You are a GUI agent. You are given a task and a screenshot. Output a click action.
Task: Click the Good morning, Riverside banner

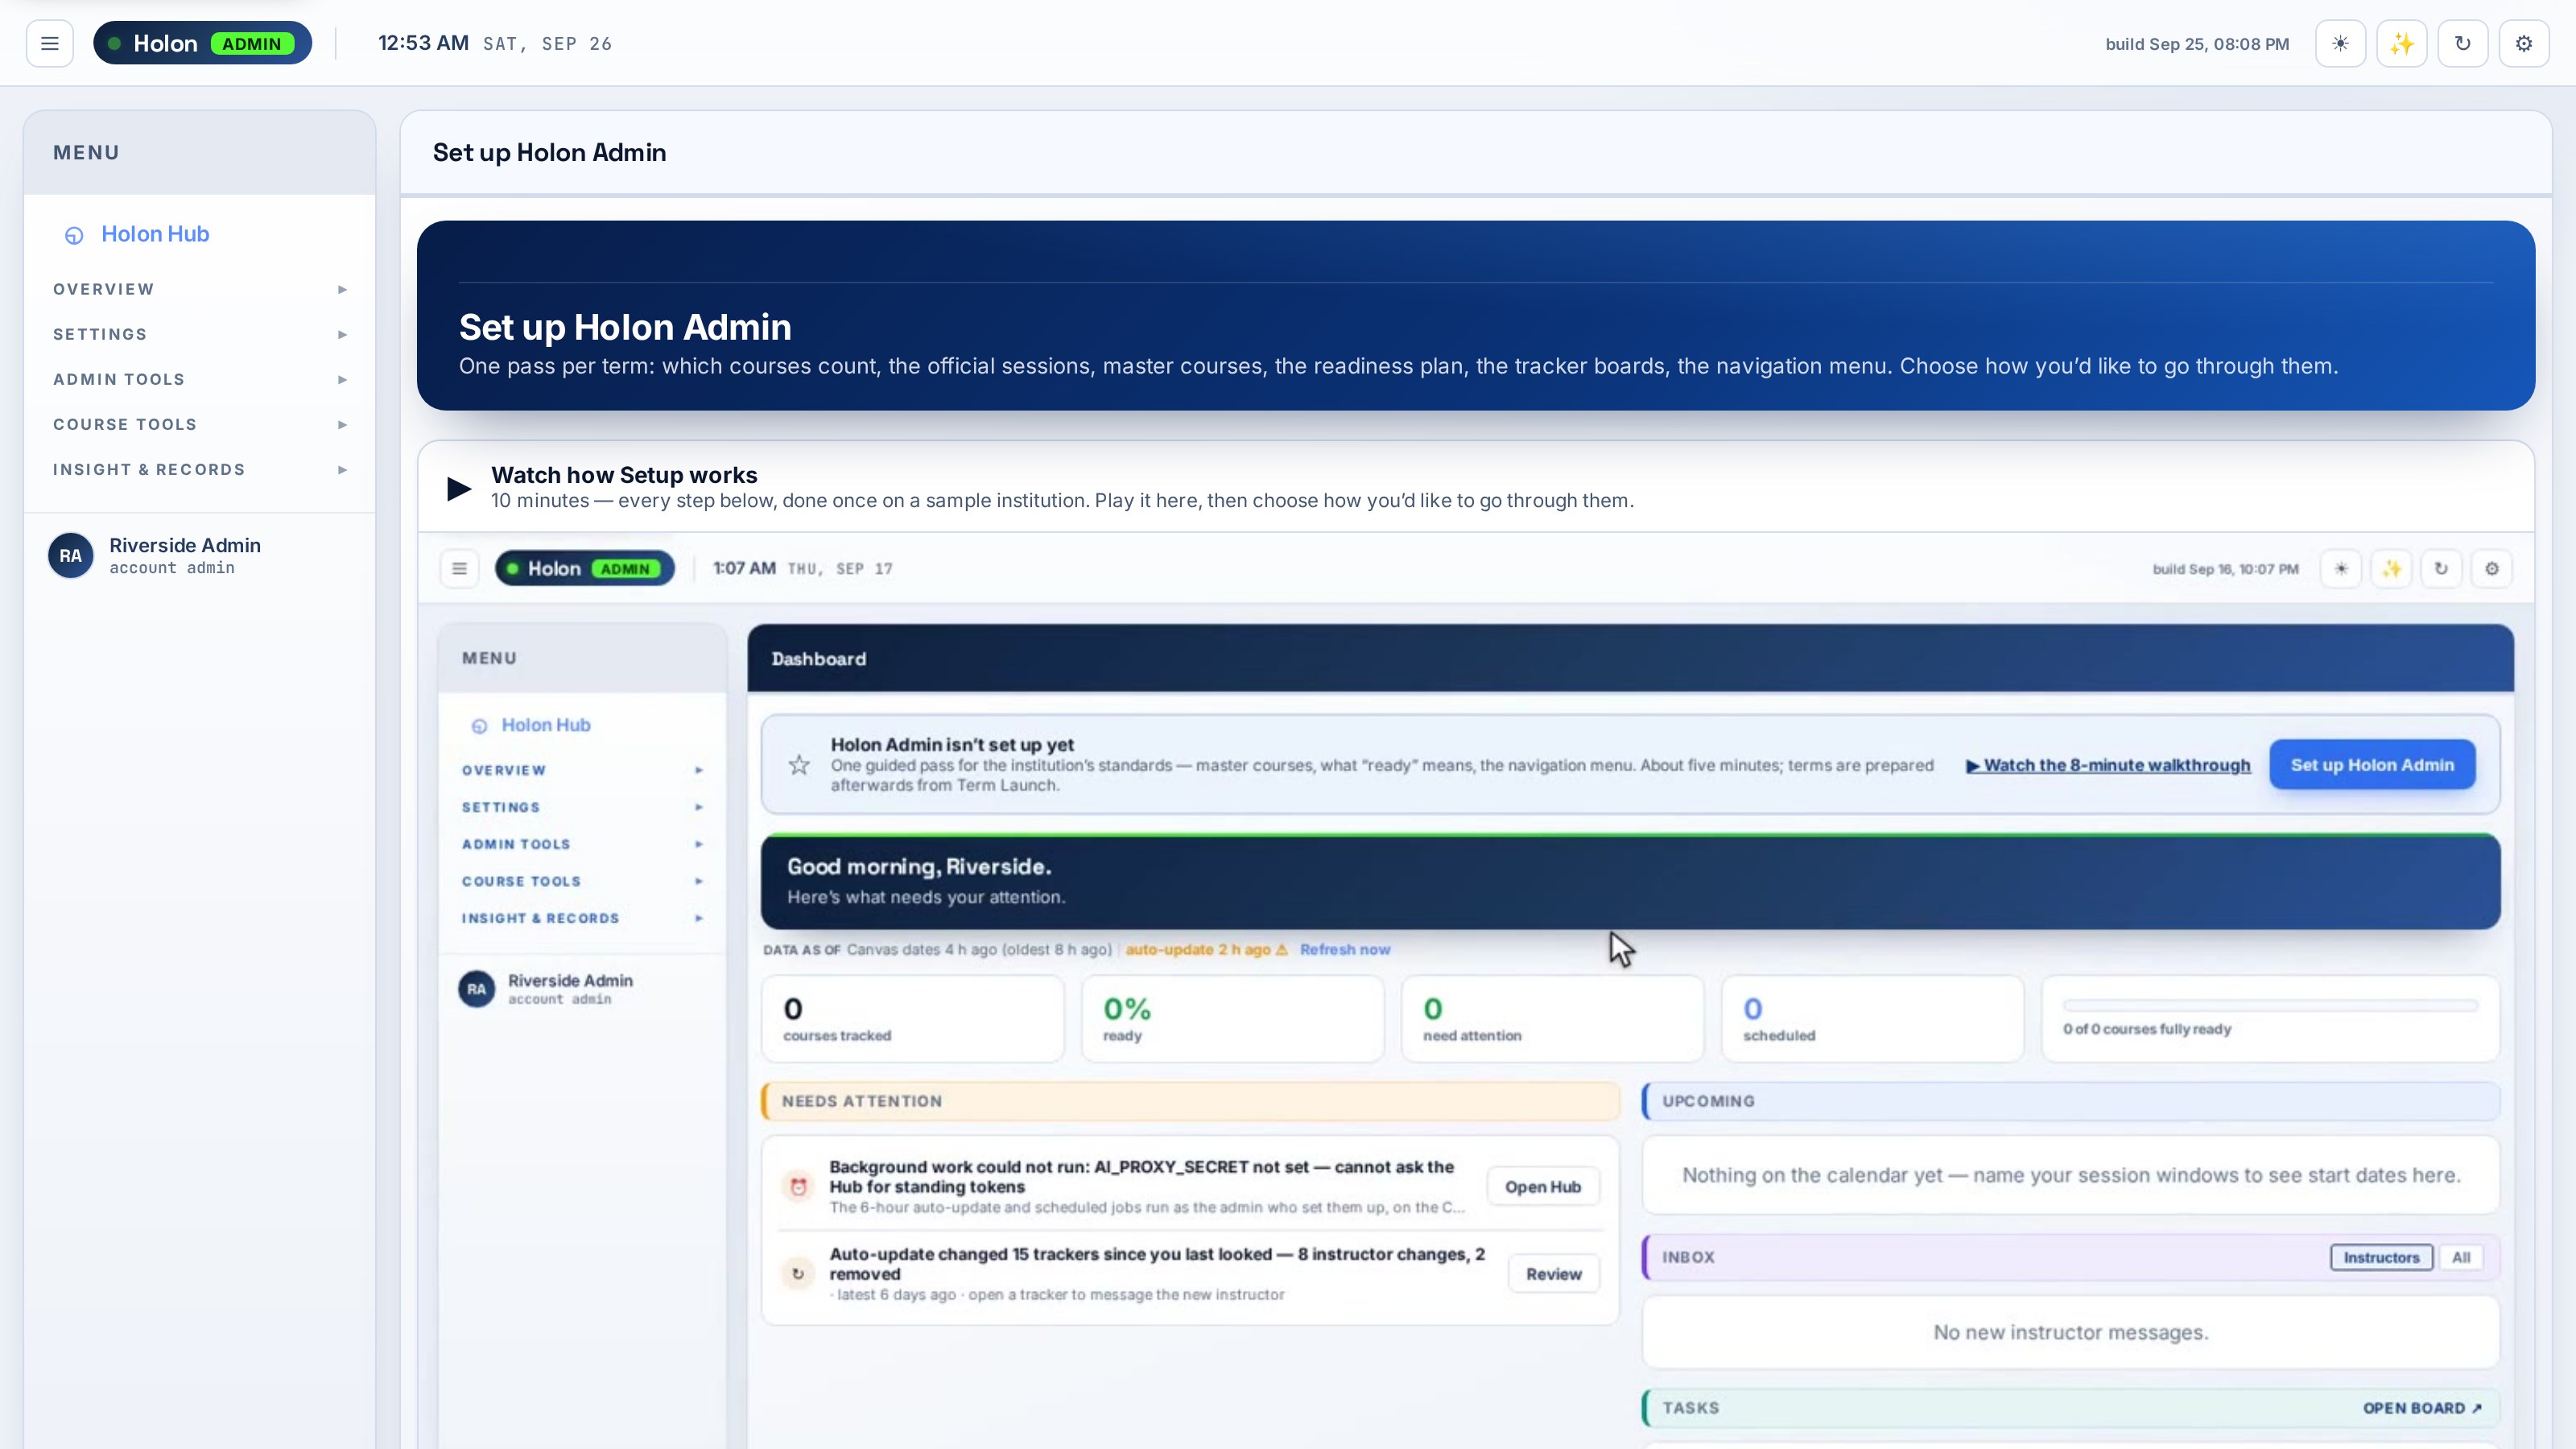pos(1630,881)
